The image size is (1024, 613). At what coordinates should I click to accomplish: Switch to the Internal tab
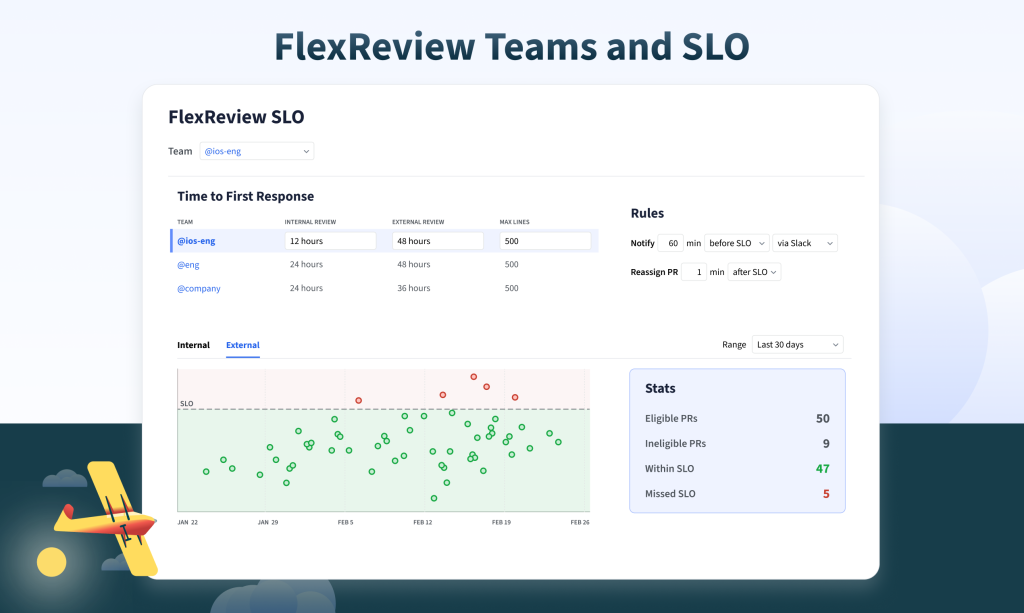pos(193,345)
